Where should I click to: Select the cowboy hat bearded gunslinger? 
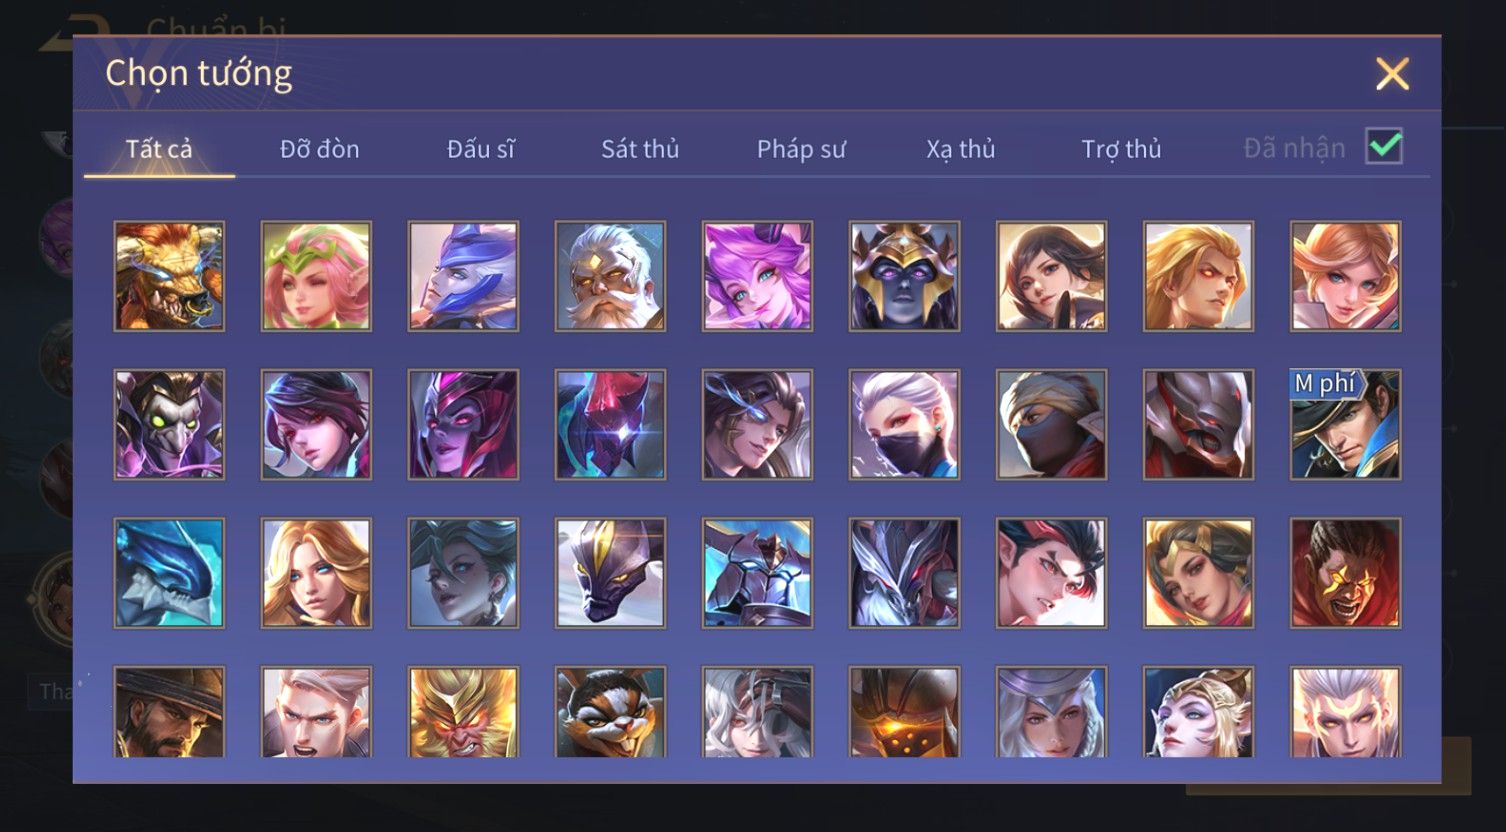(169, 712)
